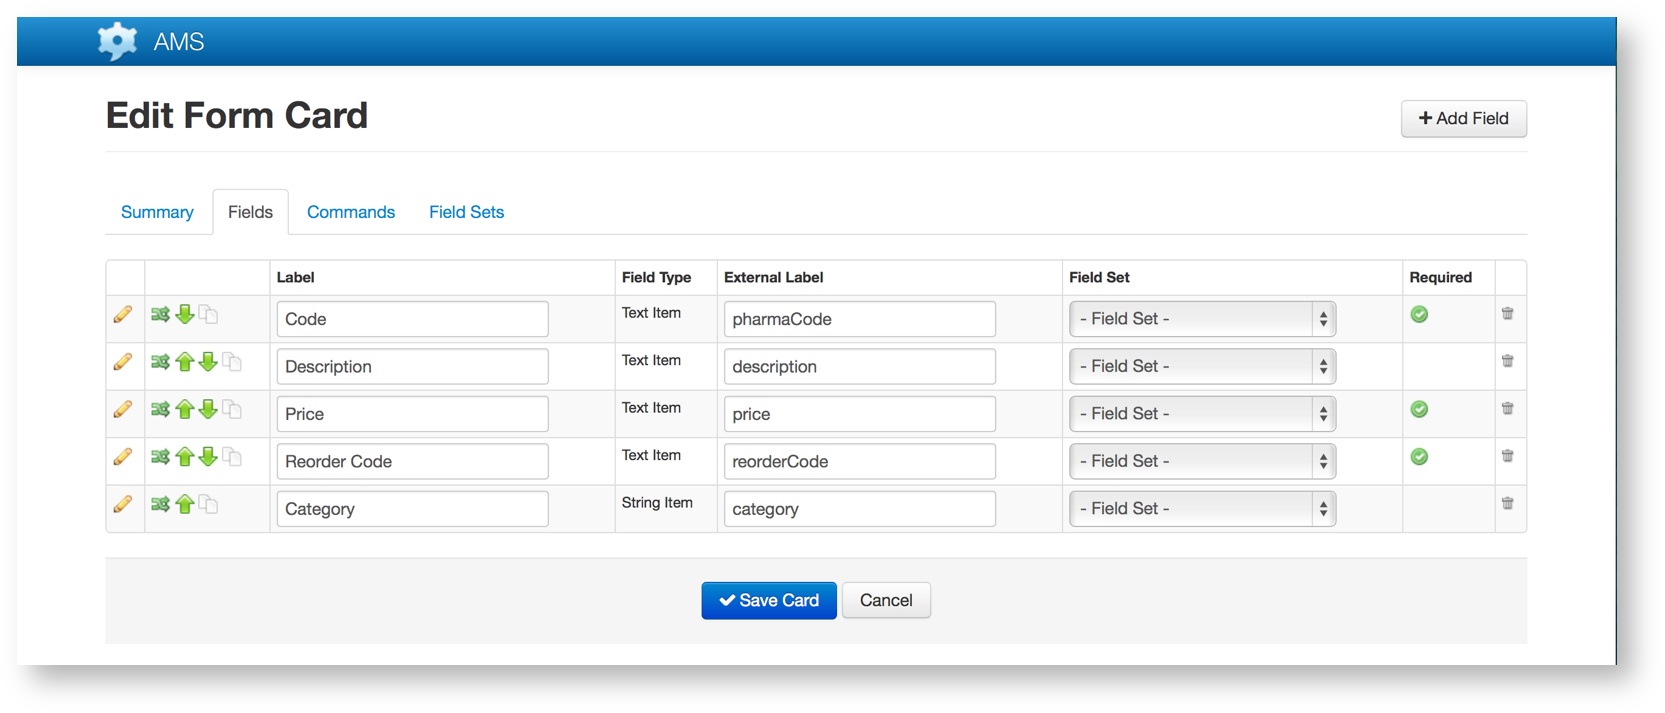Click the AMS gear logo

[x=117, y=41]
